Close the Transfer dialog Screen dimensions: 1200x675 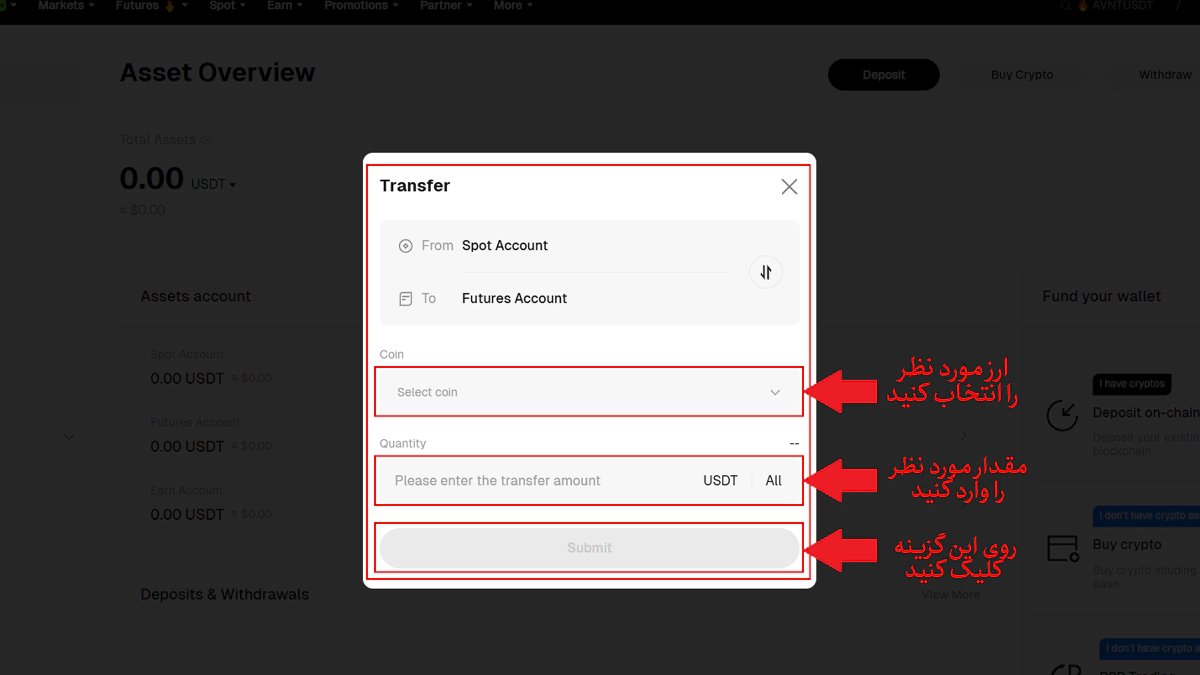(x=789, y=187)
